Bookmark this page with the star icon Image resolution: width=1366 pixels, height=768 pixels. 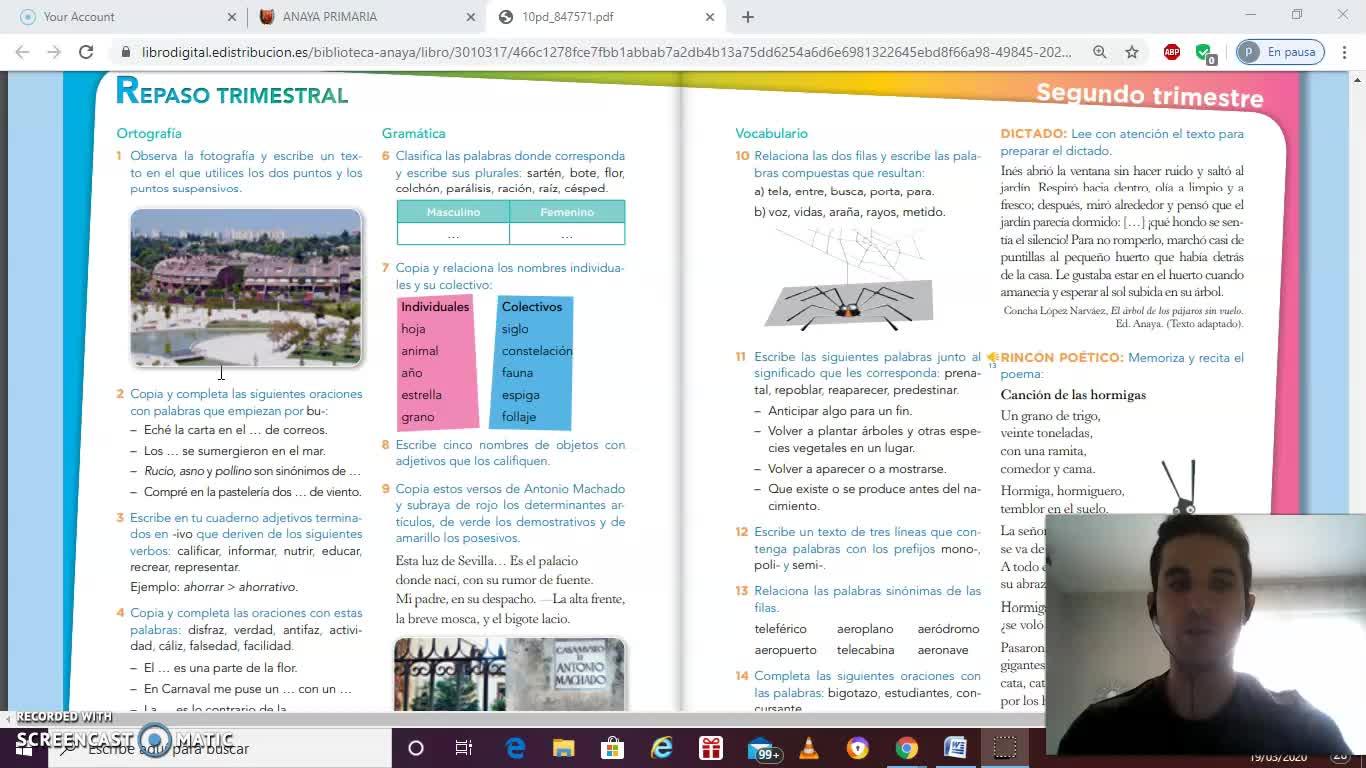click(1132, 52)
